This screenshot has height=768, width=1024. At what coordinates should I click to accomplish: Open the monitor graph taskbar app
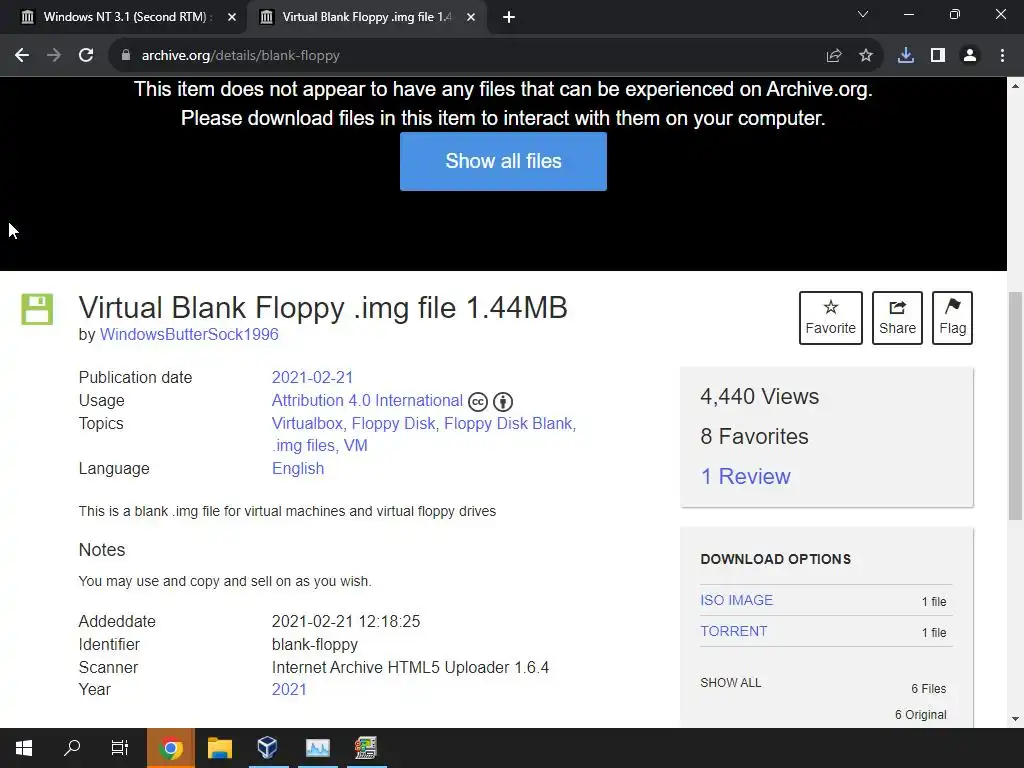click(x=317, y=748)
